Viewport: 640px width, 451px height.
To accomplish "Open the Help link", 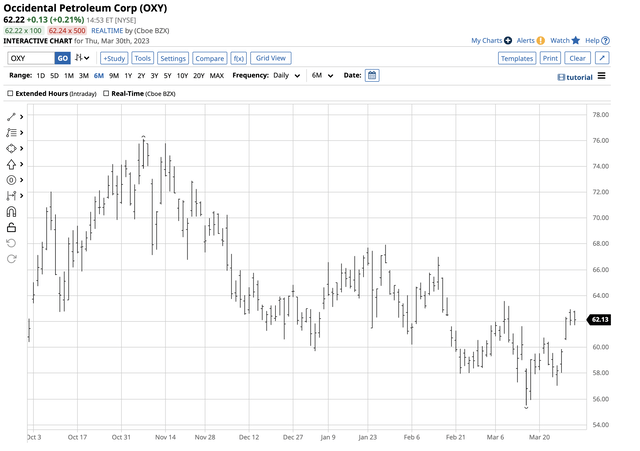I will 592,40.
